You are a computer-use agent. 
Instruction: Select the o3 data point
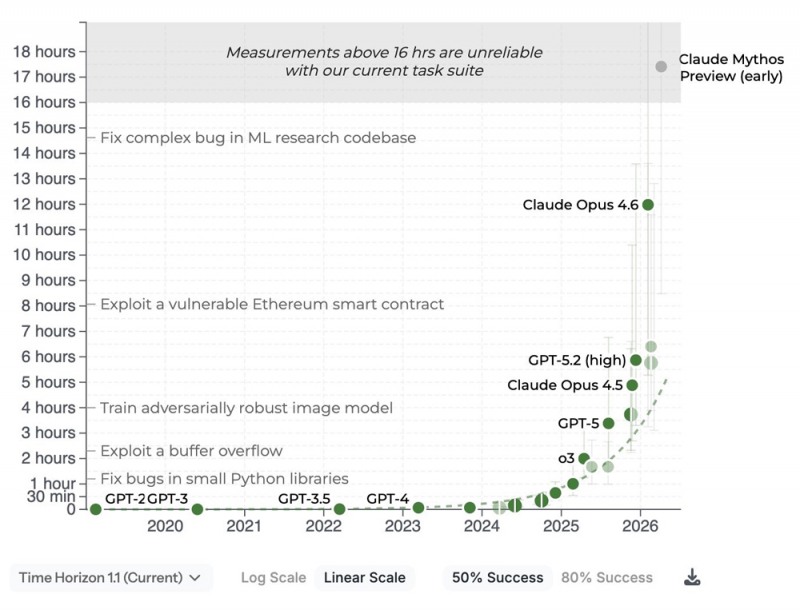tap(584, 459)
